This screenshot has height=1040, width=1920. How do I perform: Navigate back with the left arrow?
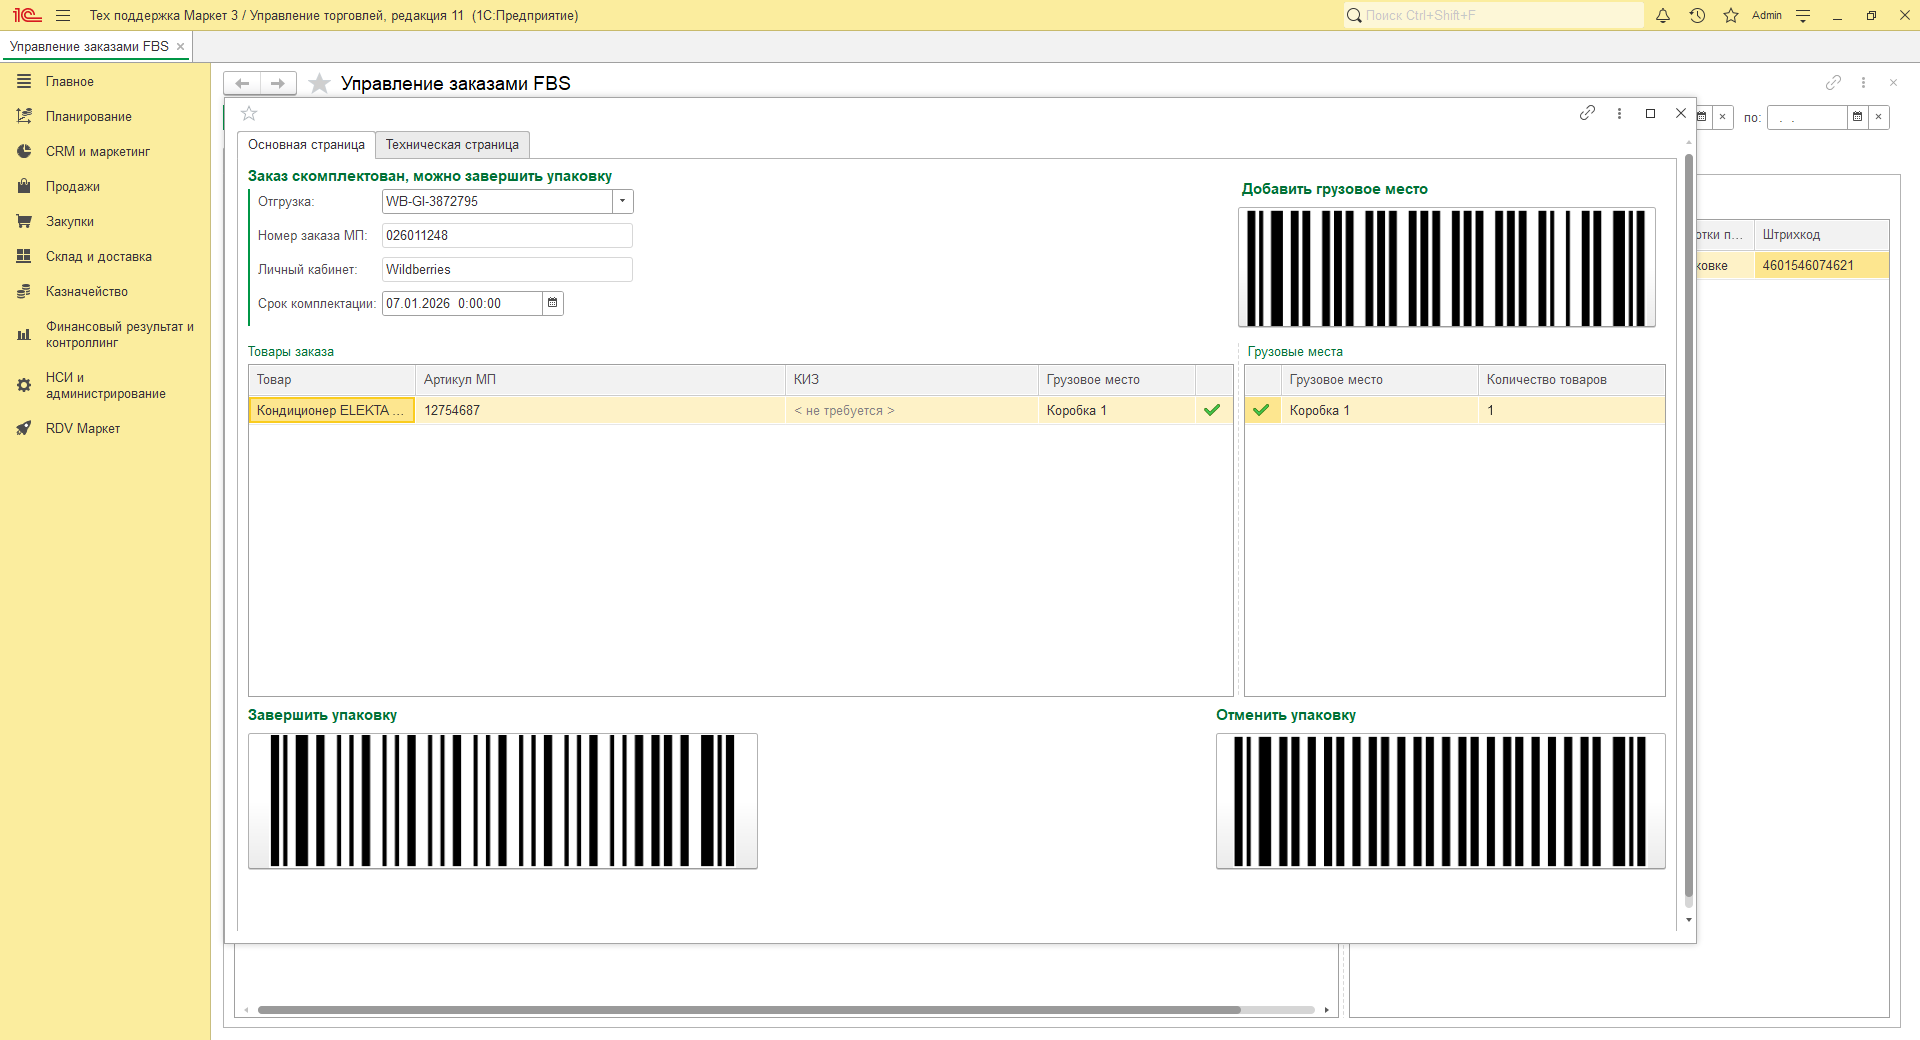(242, 83)
